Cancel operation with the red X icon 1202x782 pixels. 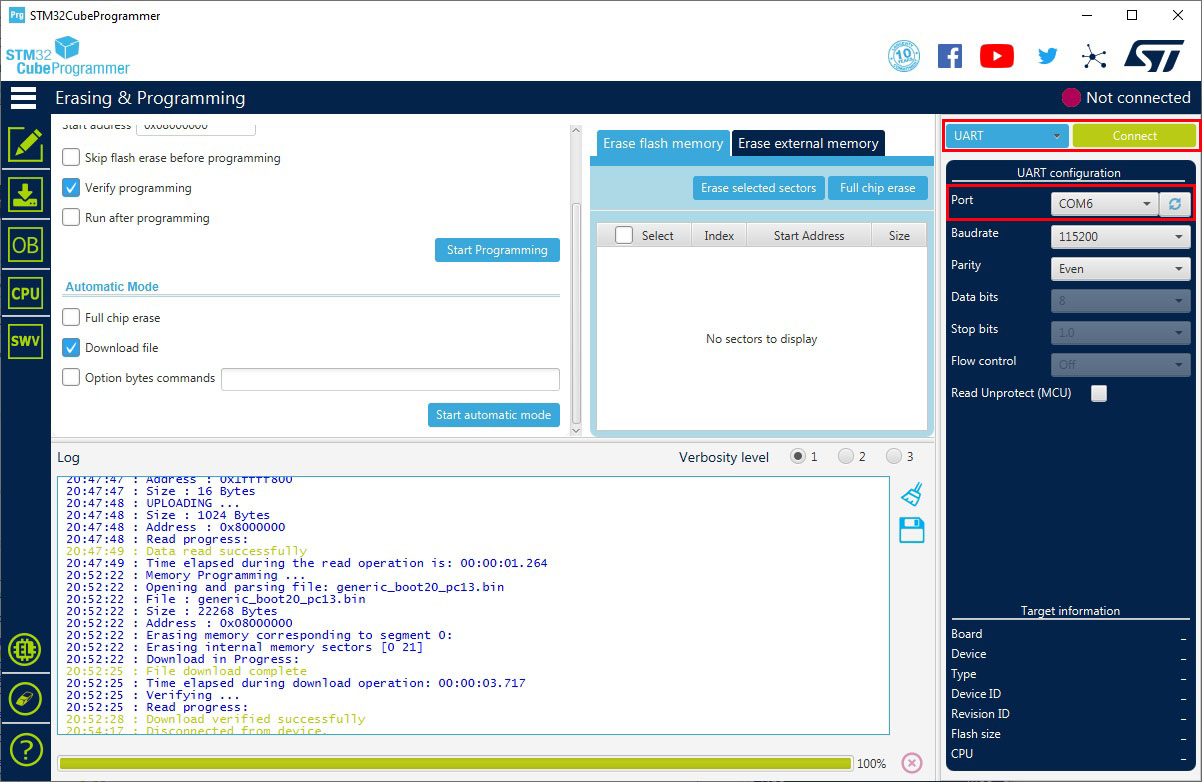click(x=912, y=762)
